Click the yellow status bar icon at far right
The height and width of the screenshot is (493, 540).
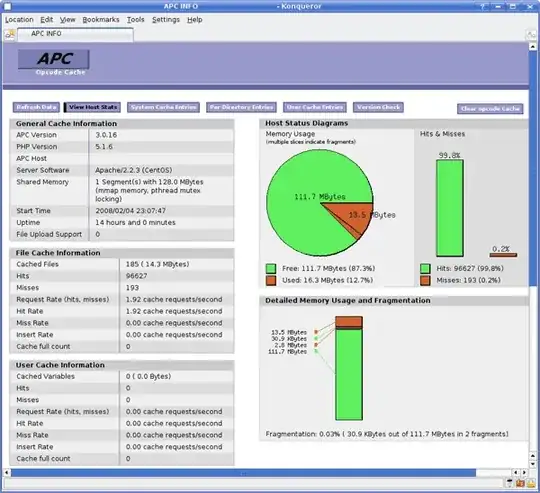tap(531, 483)
